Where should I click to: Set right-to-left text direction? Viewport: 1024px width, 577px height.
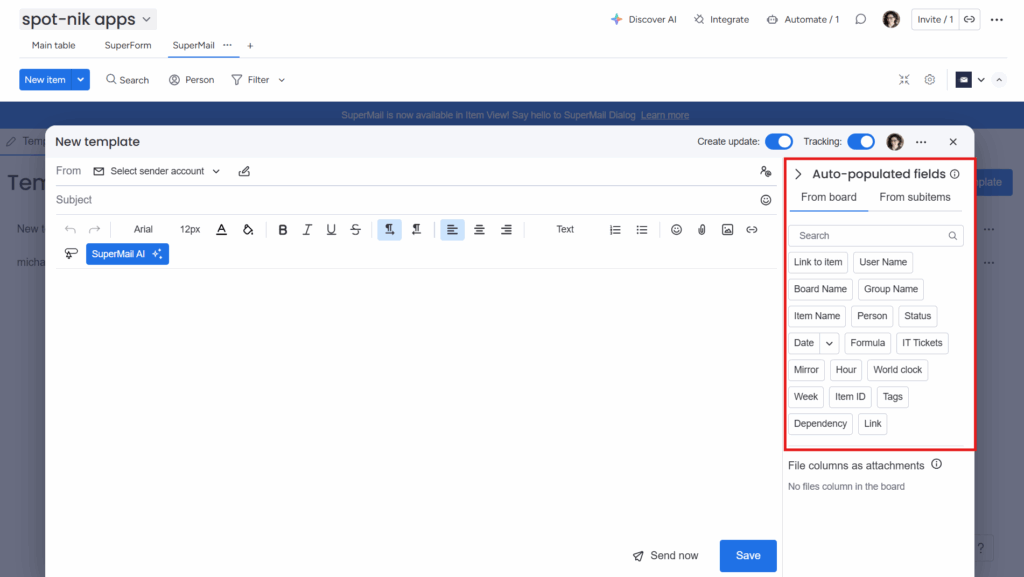click(x=417, y=229)
